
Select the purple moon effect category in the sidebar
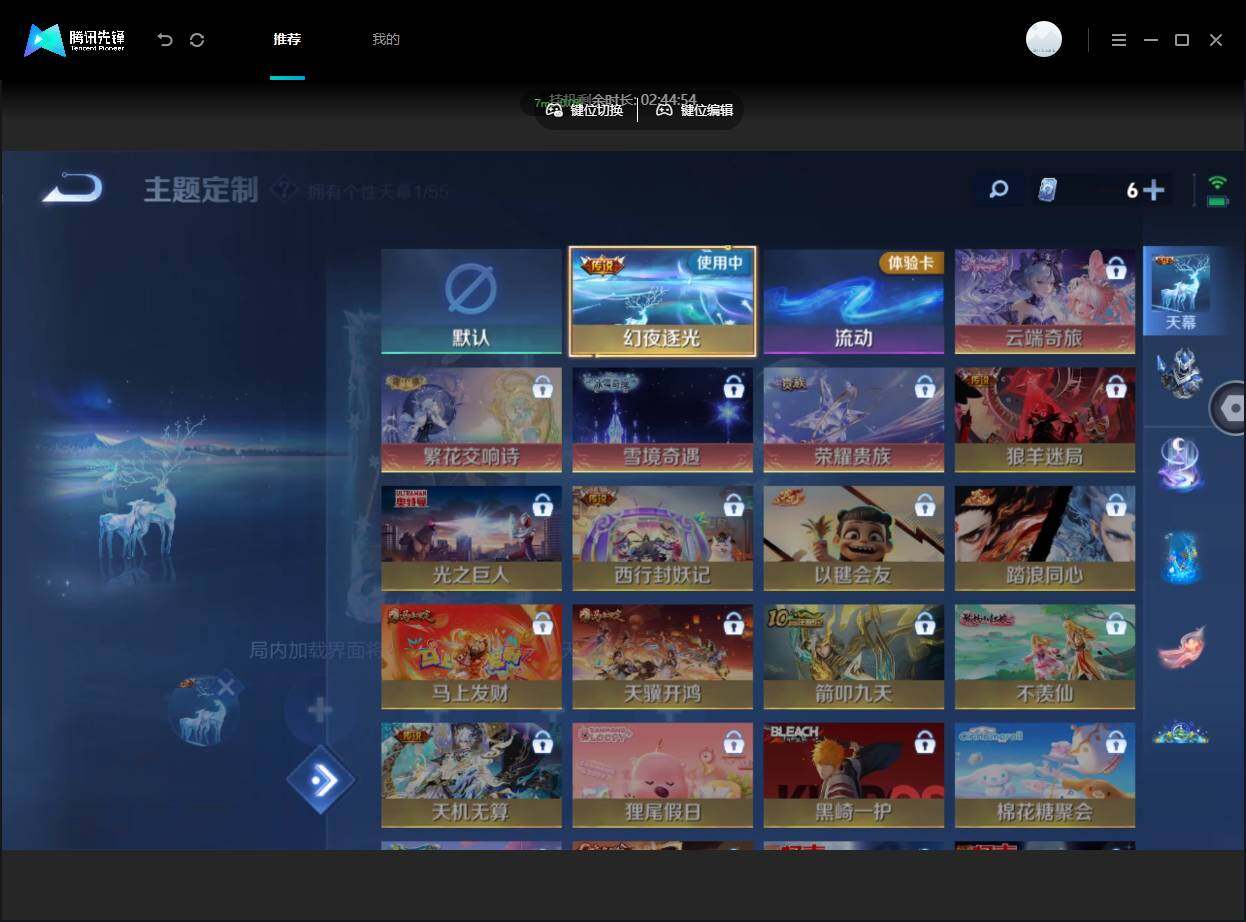click(x=1182, y=465)
